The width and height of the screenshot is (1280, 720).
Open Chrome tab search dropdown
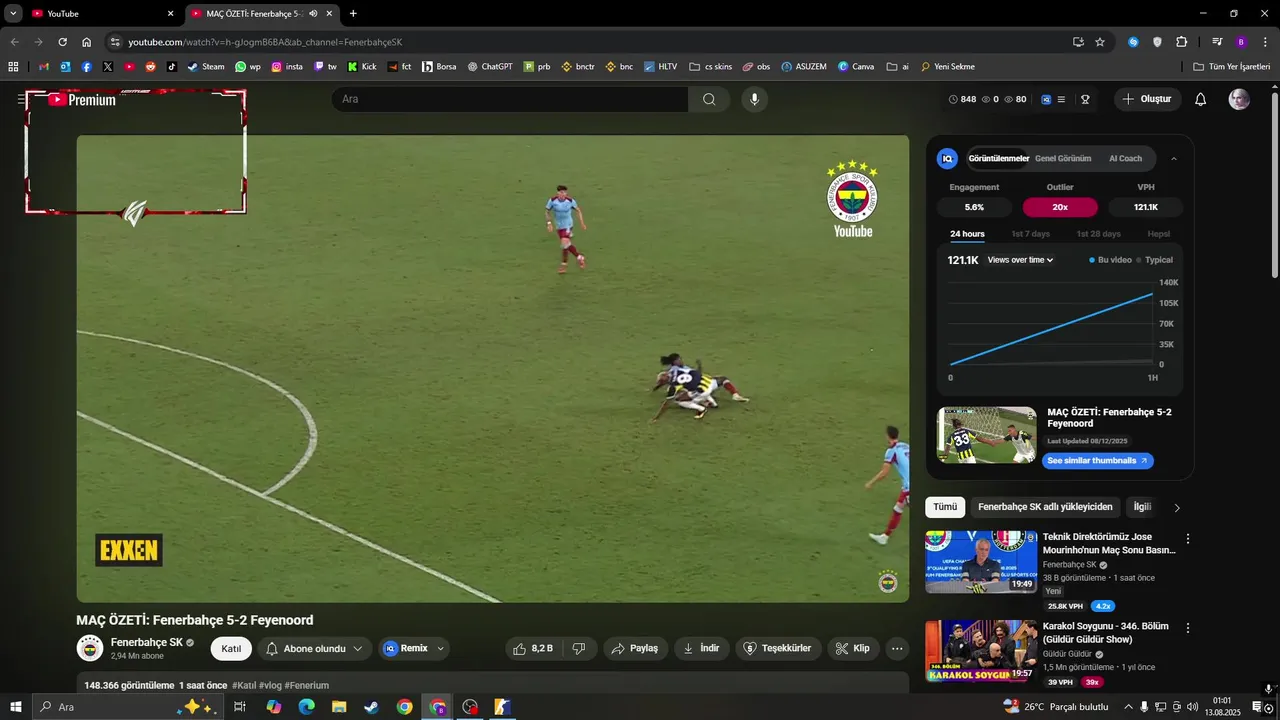13,13
